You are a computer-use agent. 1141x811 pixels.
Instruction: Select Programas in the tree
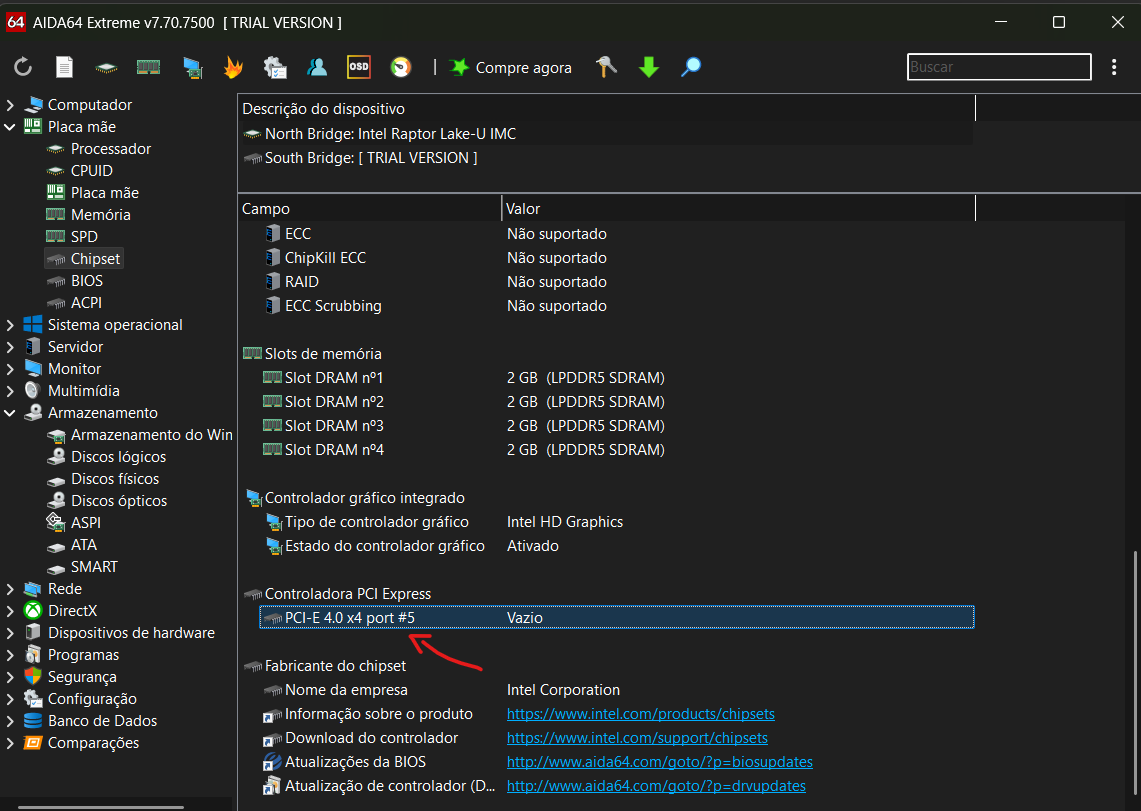pyautogui.click(x=83, y=655)
